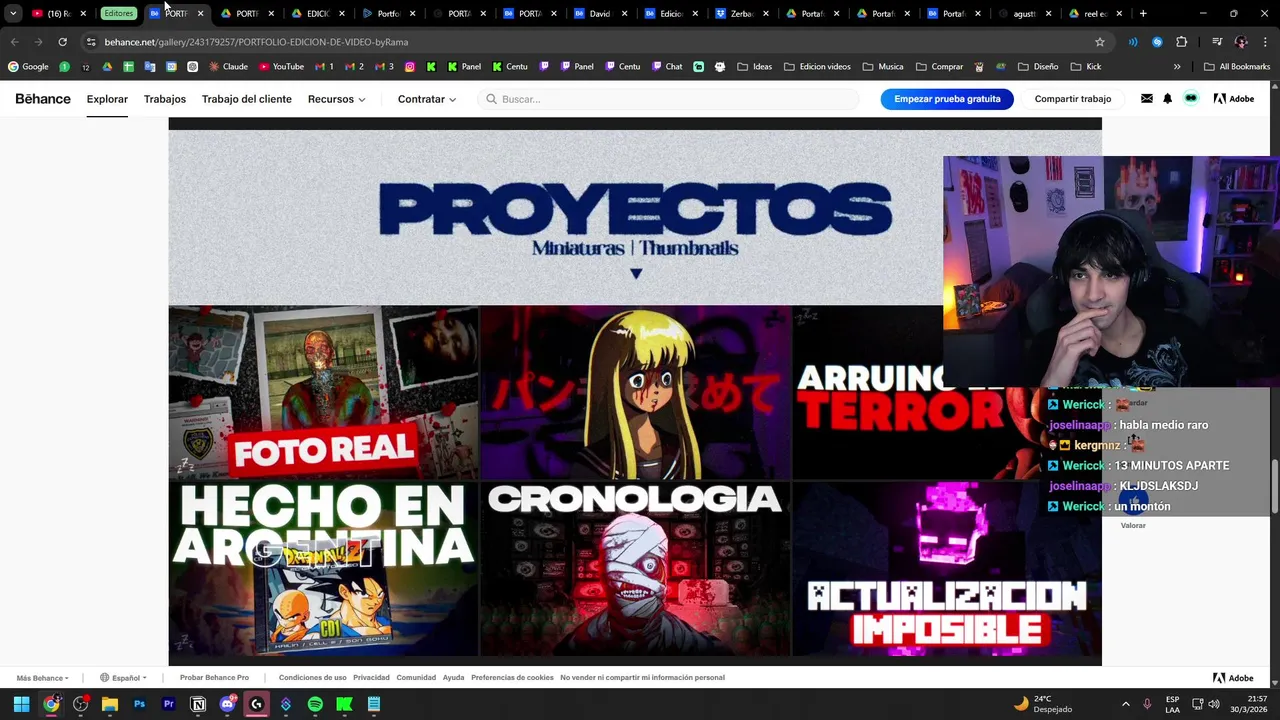Open the YouTube bookmark
Screen dimensions: 1280x720
[281, 67]
